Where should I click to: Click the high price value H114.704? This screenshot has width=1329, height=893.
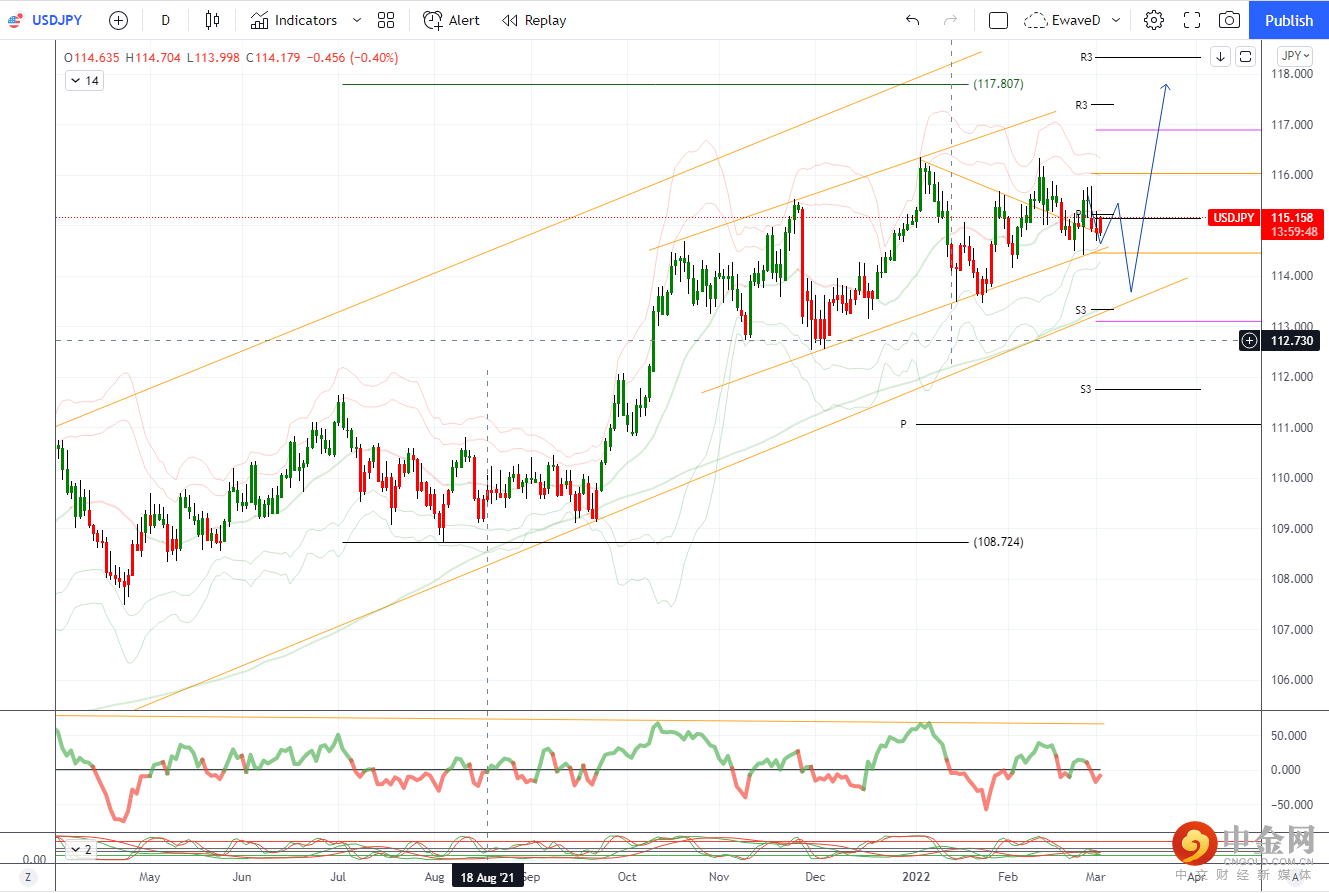click(x=153, y=58)
